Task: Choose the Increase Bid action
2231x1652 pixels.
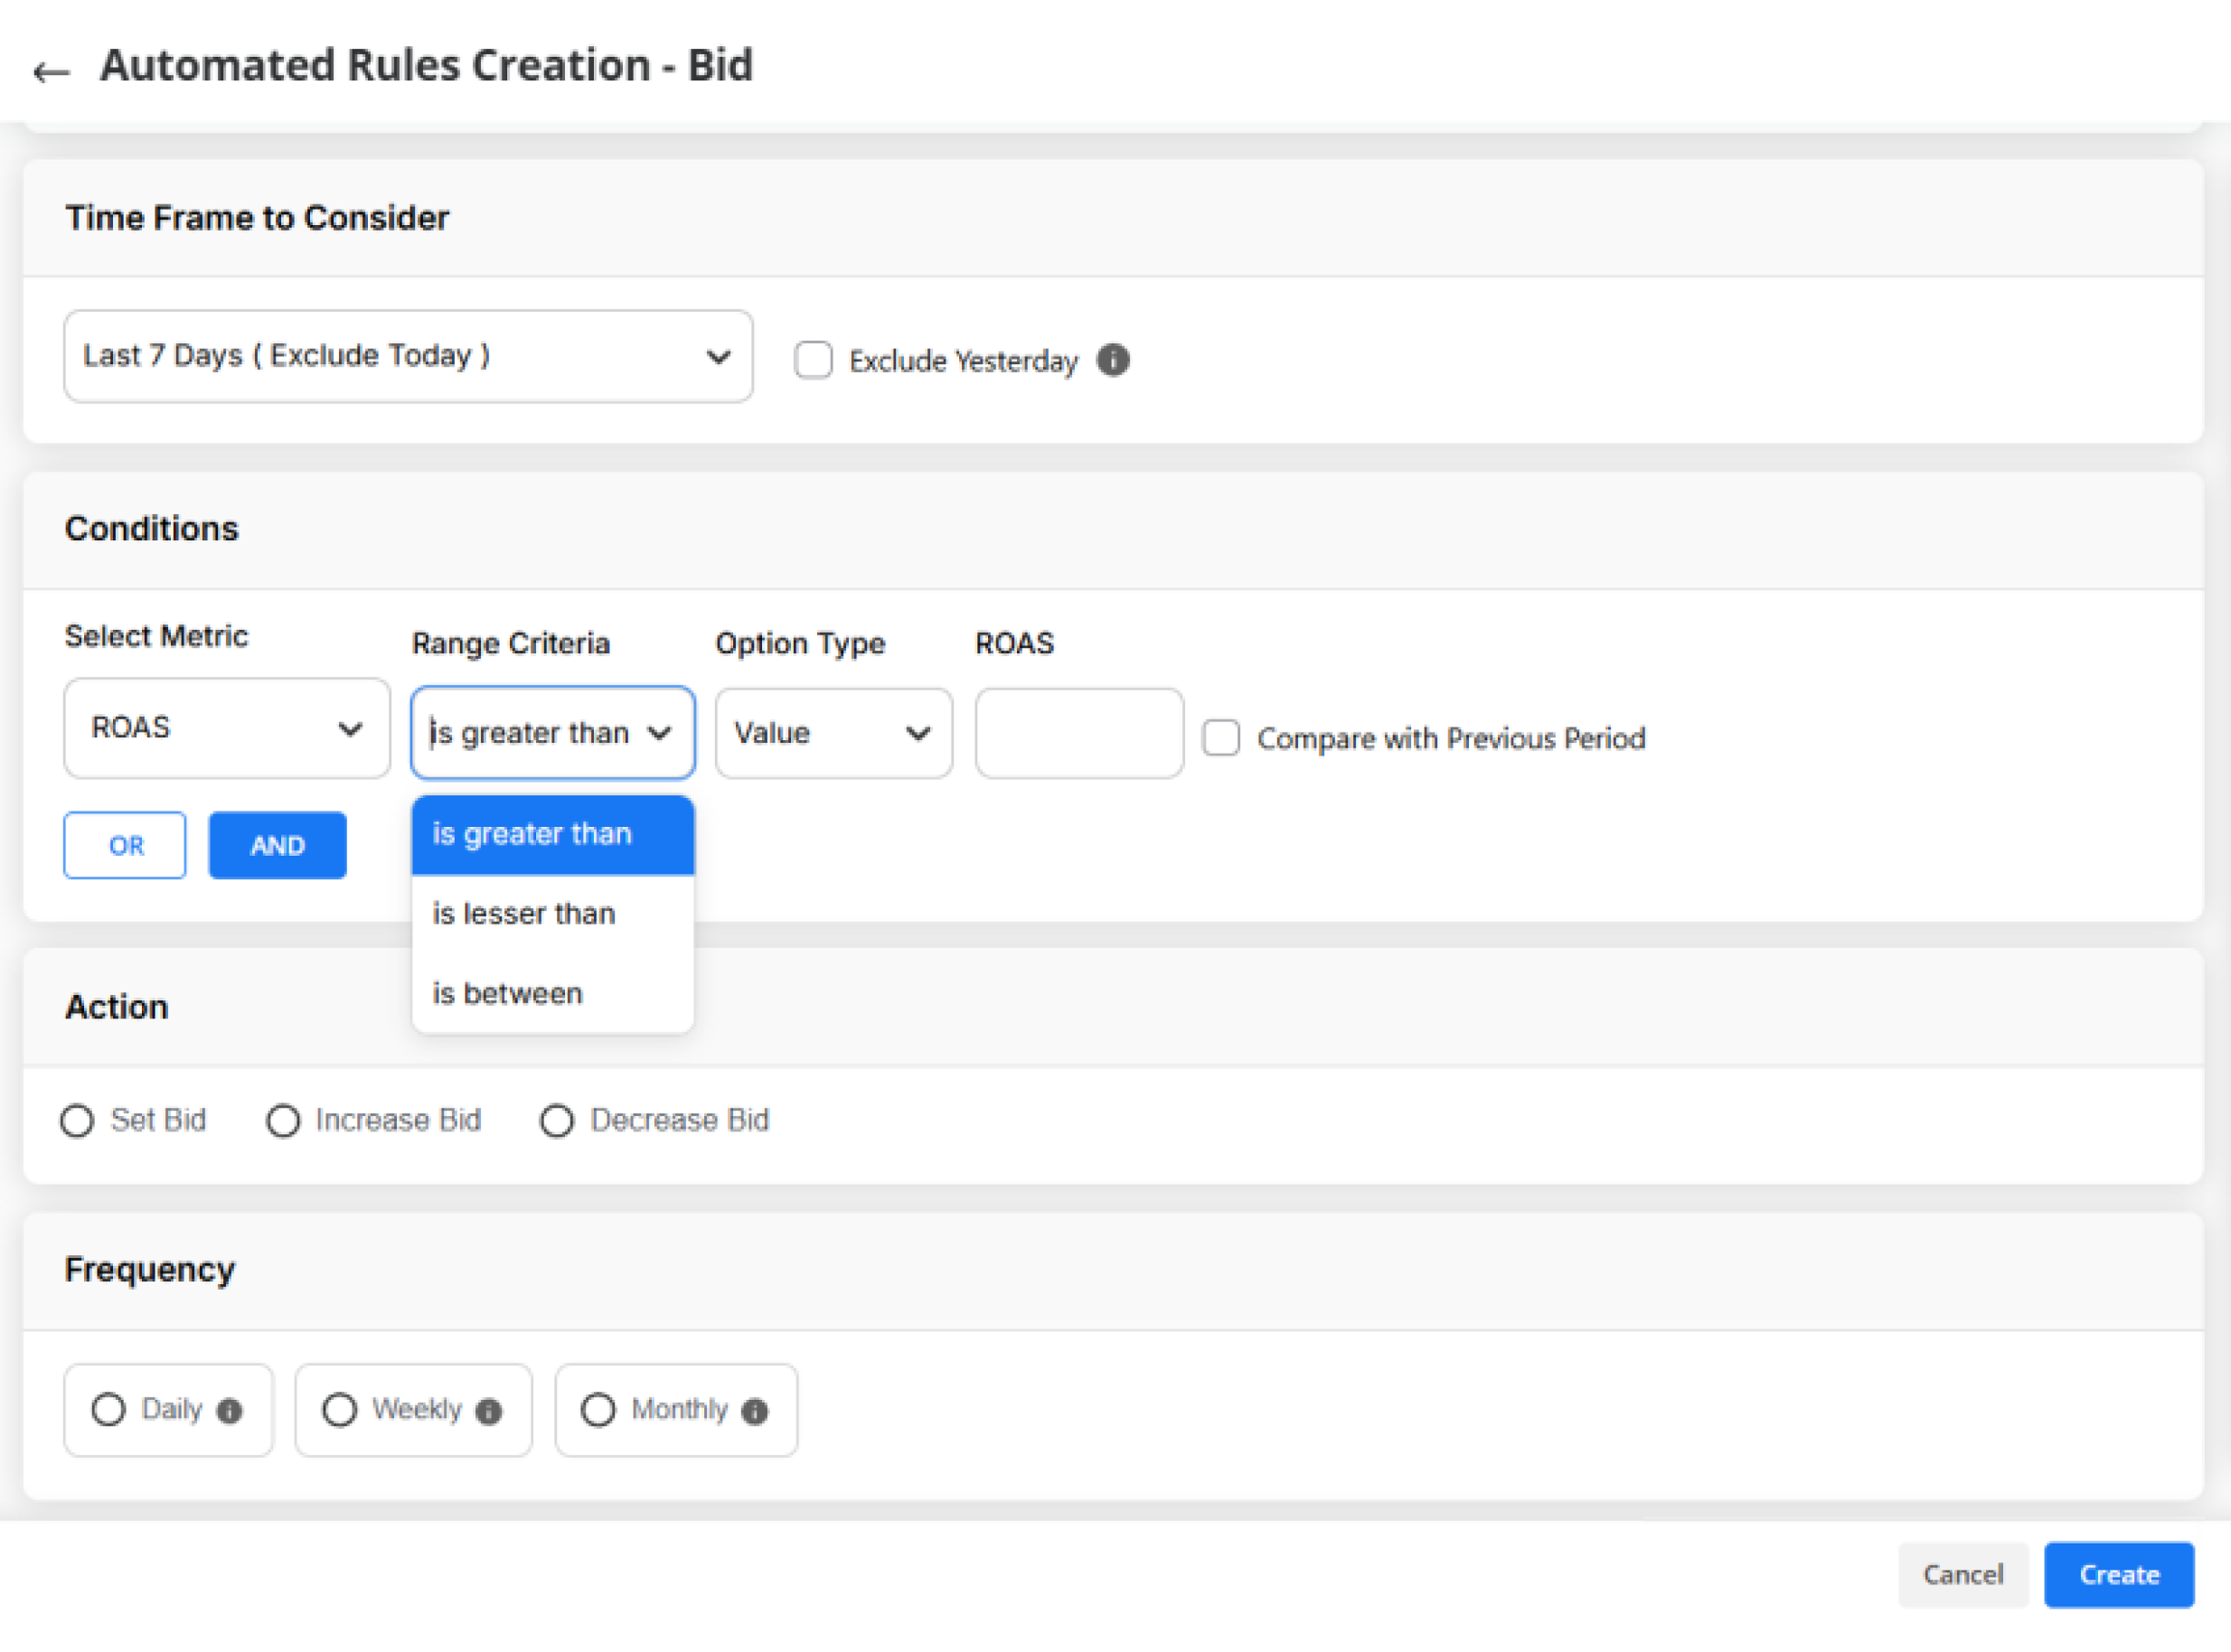Action: (283, 1120)
